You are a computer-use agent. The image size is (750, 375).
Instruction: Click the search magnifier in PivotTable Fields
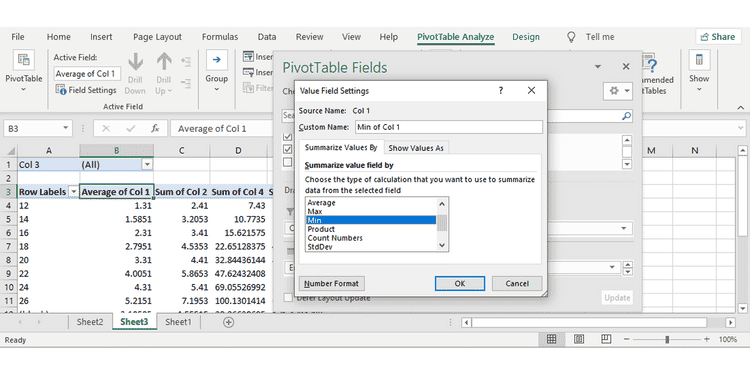626,116
